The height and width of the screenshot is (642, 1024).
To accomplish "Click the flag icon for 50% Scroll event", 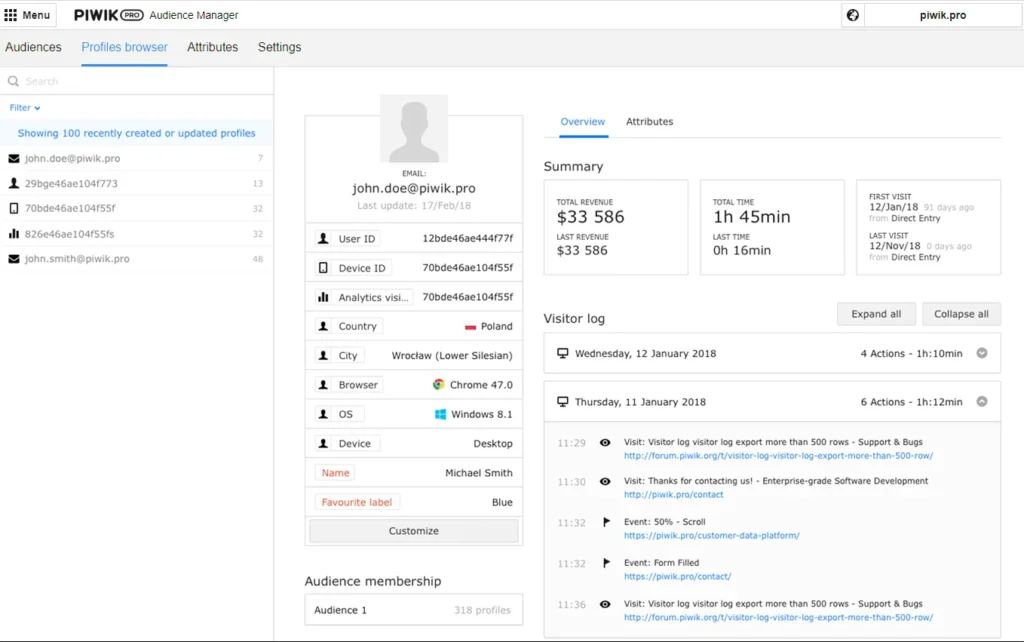I will (x=605, y=522).
